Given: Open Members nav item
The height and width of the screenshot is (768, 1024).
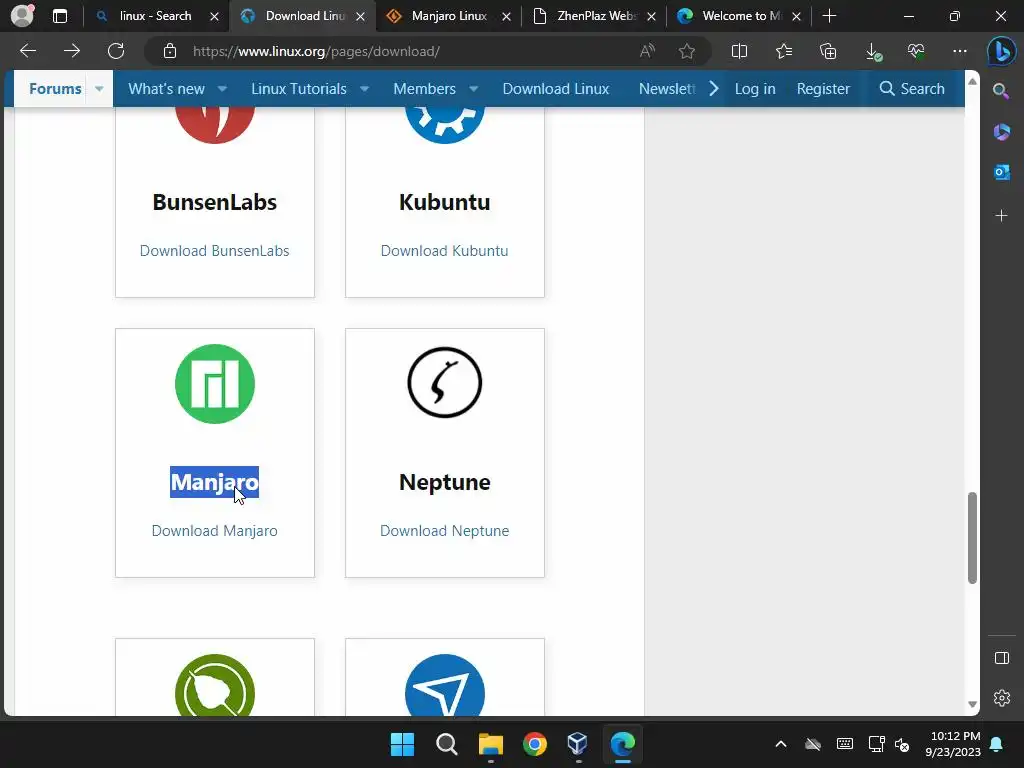Looking at the screenshot, I should coord(424,89).
